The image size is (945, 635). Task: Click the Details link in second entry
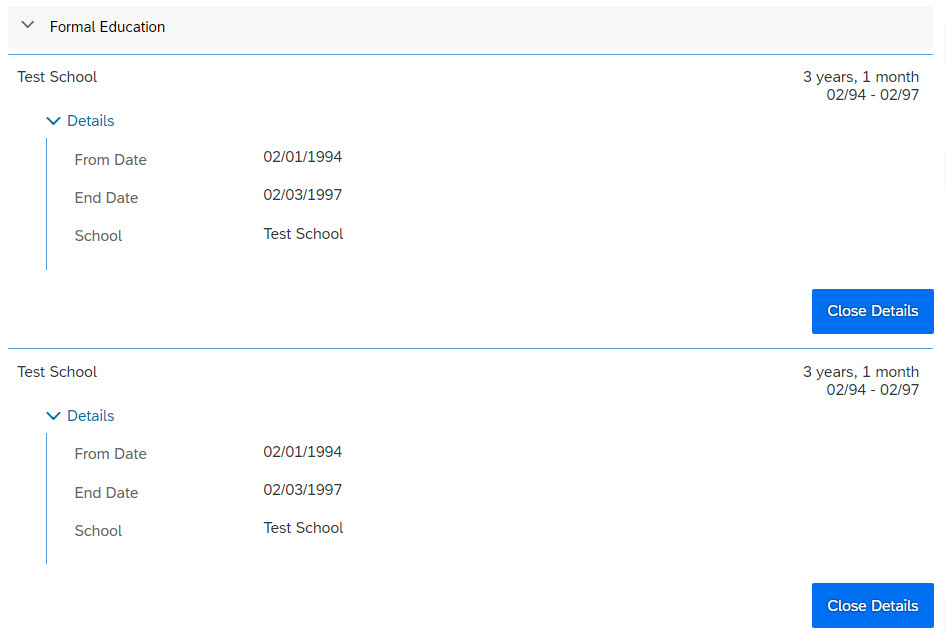click(x=90, y=416)
